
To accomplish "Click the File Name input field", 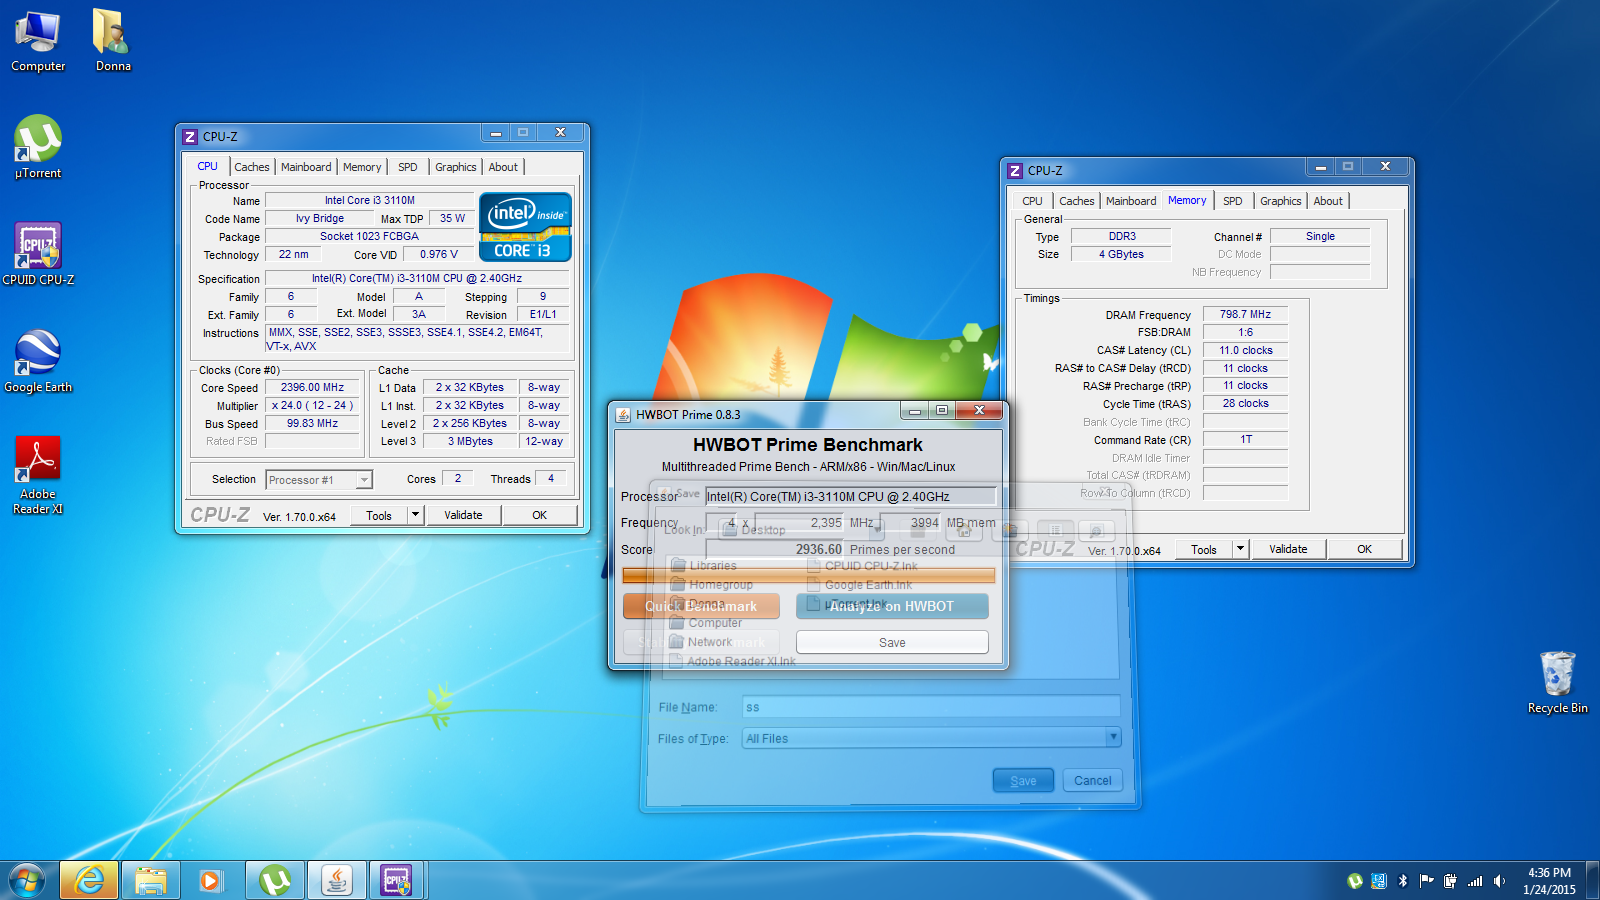I will click(x=931, y=707).
